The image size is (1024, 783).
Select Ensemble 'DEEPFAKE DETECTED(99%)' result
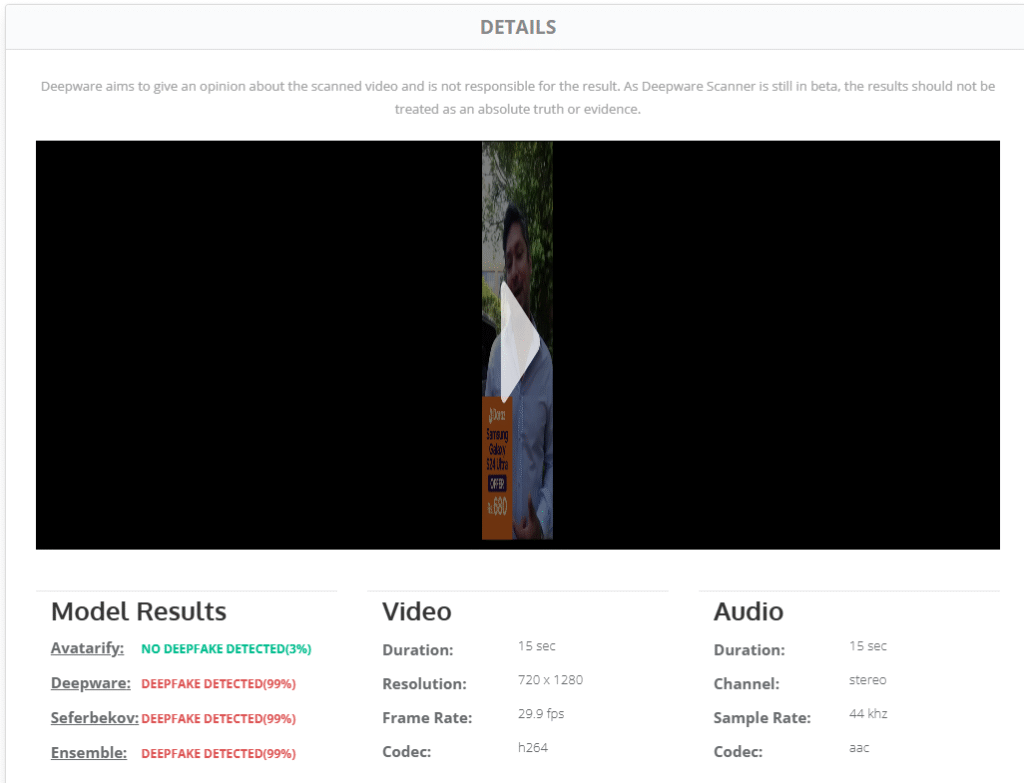pos(219,754)
